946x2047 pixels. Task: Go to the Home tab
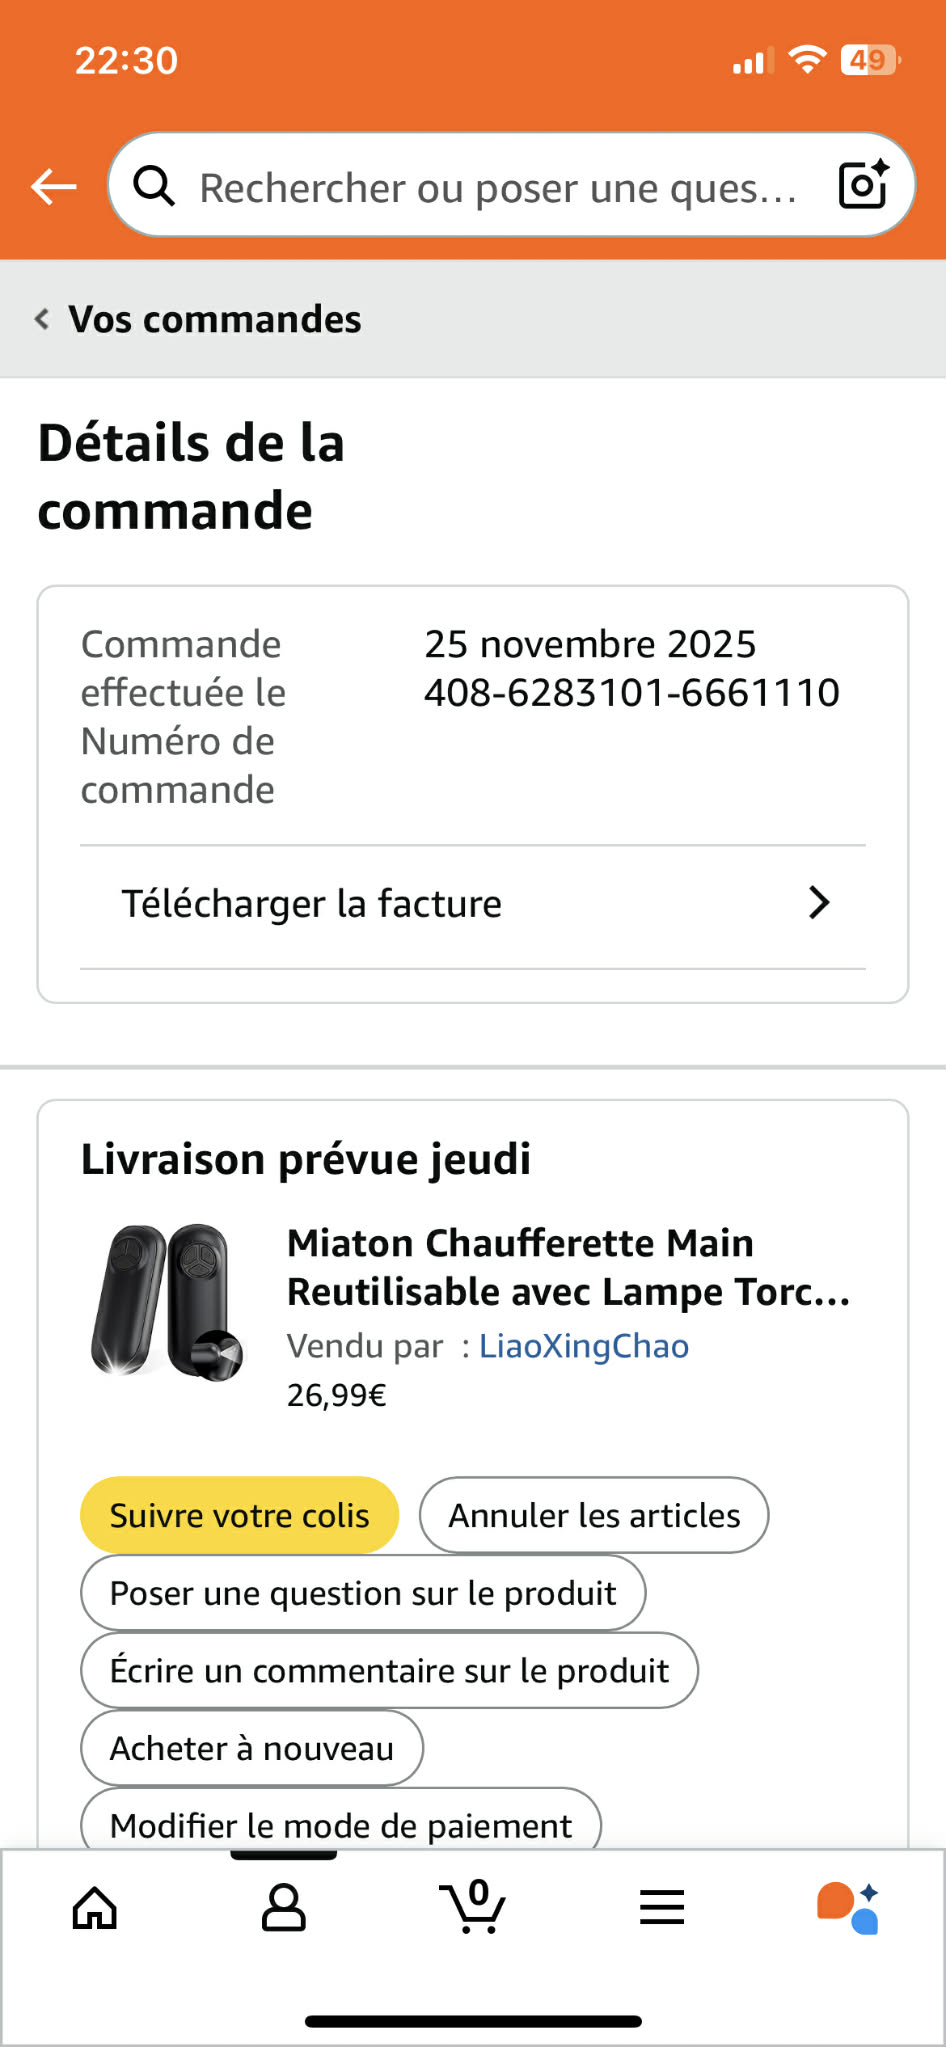pos(95,1907)
